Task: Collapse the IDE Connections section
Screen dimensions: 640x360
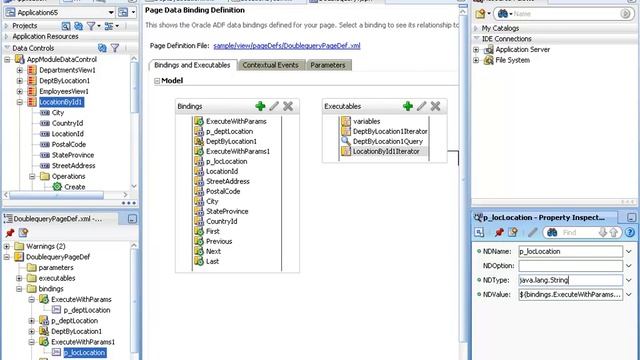Action: pos(476,39)
